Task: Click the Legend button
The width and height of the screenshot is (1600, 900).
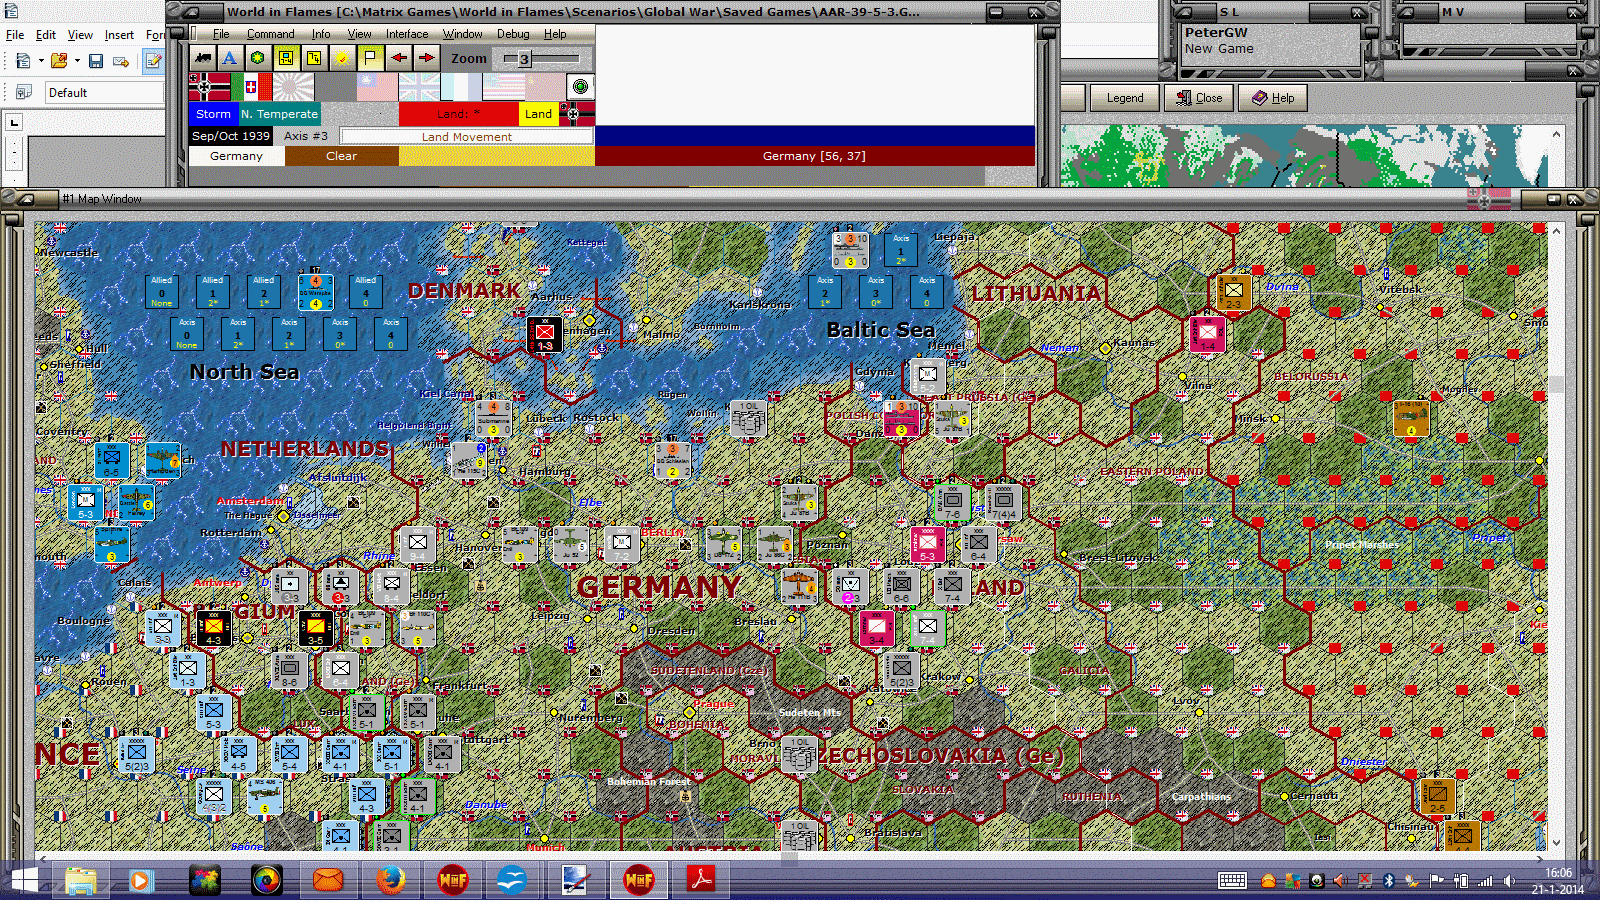Action: [1124, 98]
